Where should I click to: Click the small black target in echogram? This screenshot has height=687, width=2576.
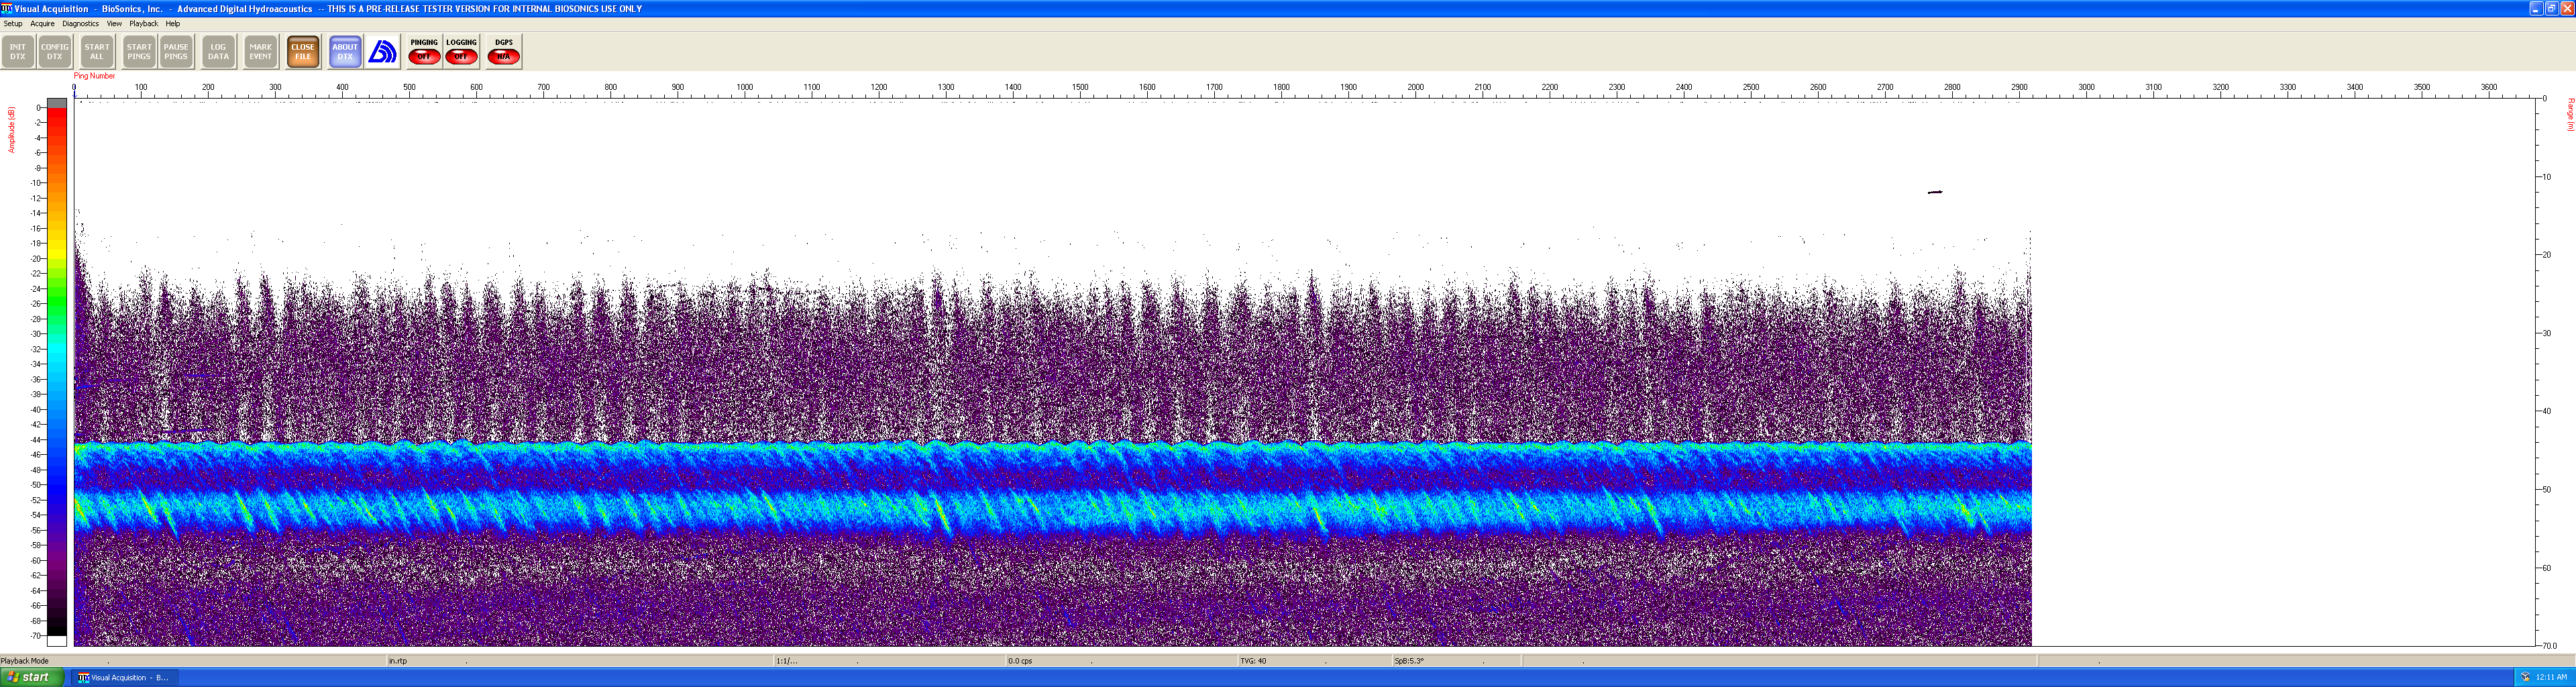pos(1935,192)
